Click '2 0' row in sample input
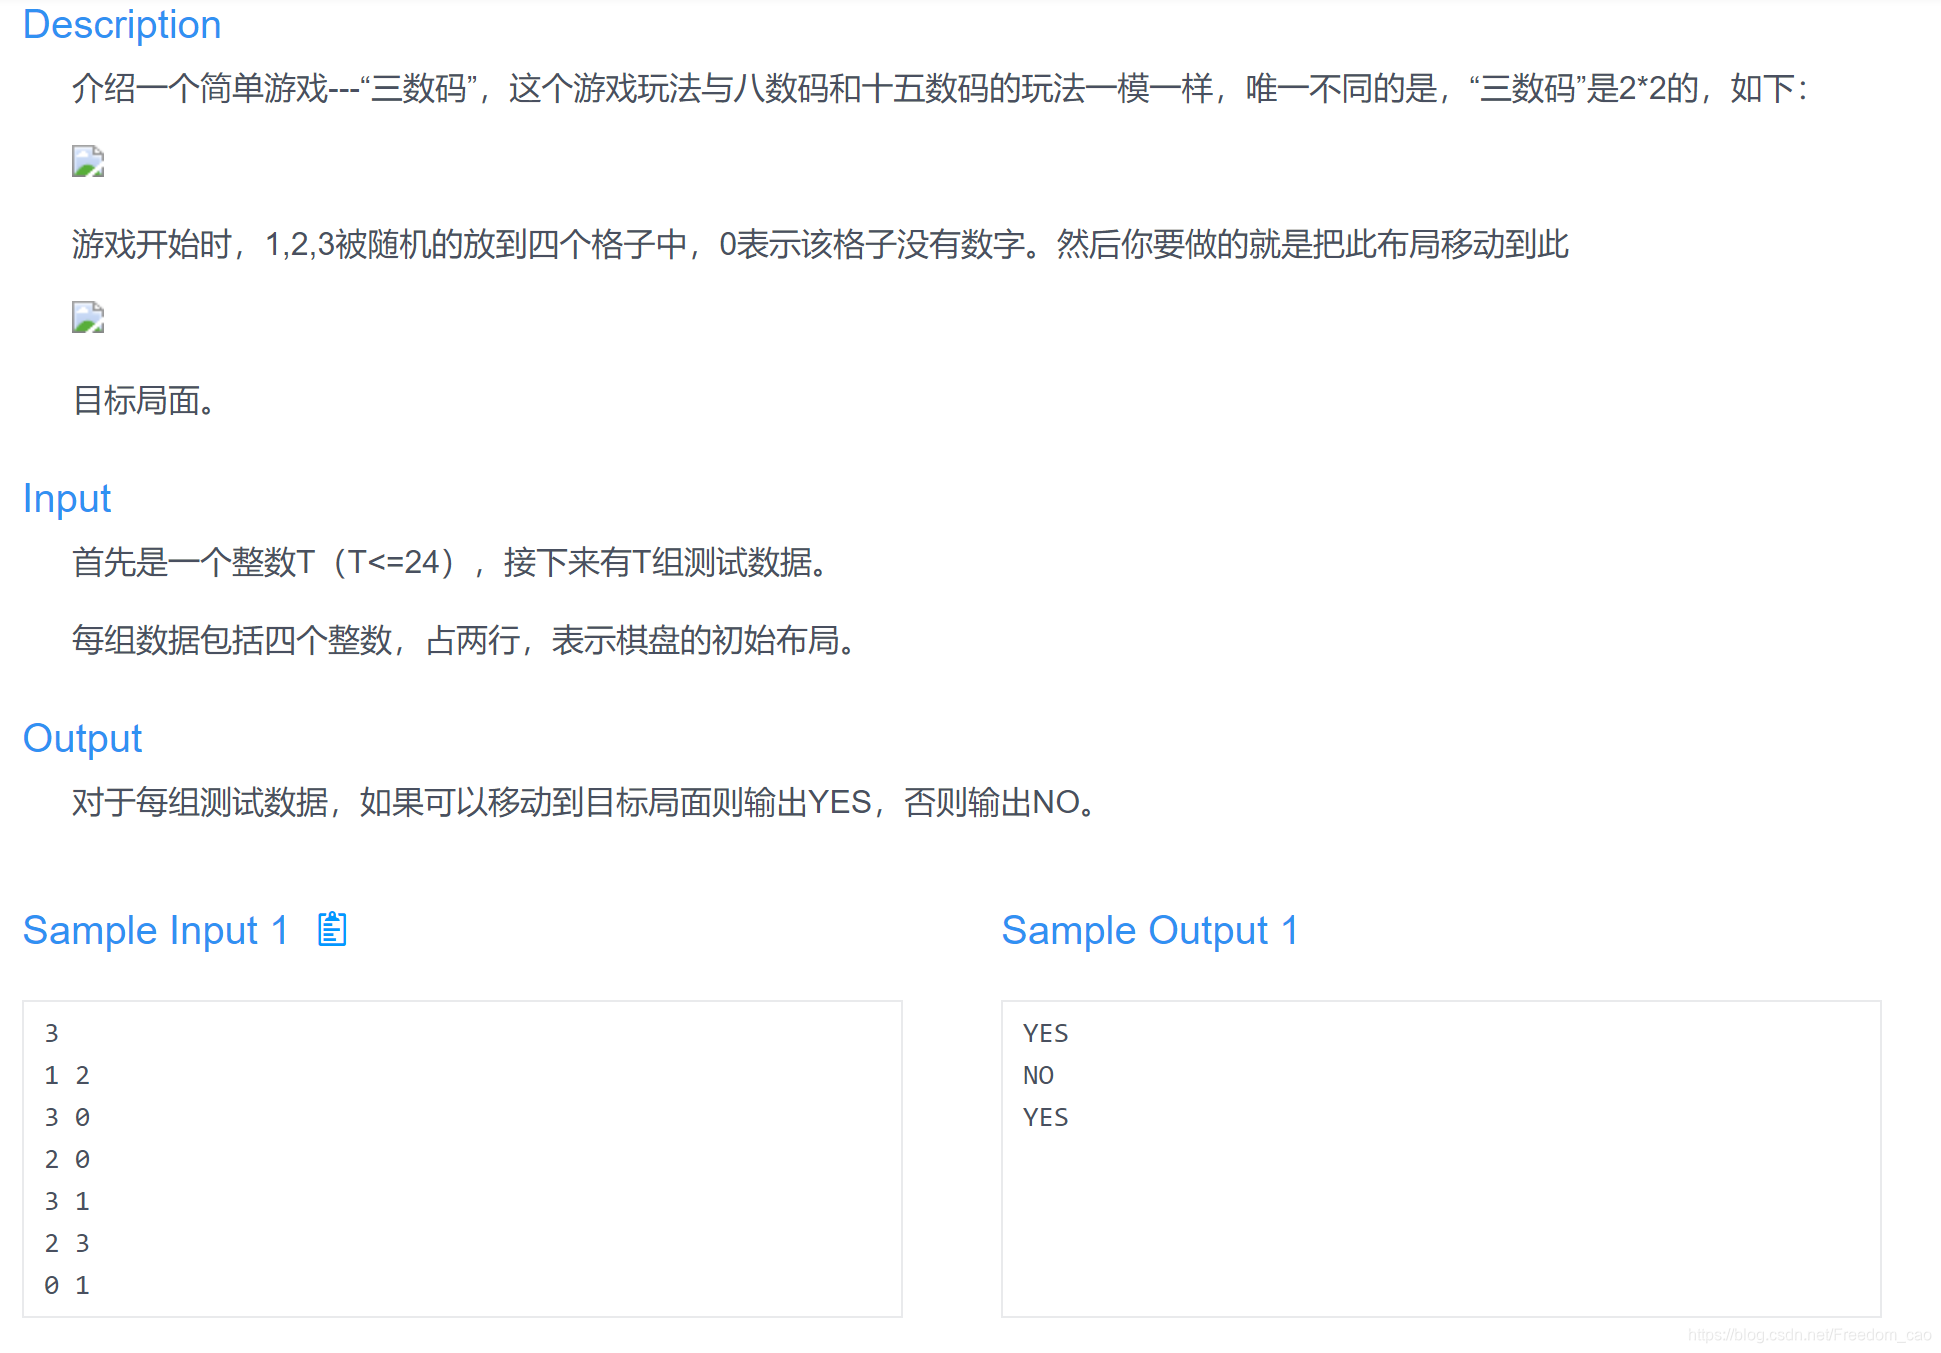1941x1353 pixels. [67, 1159]
